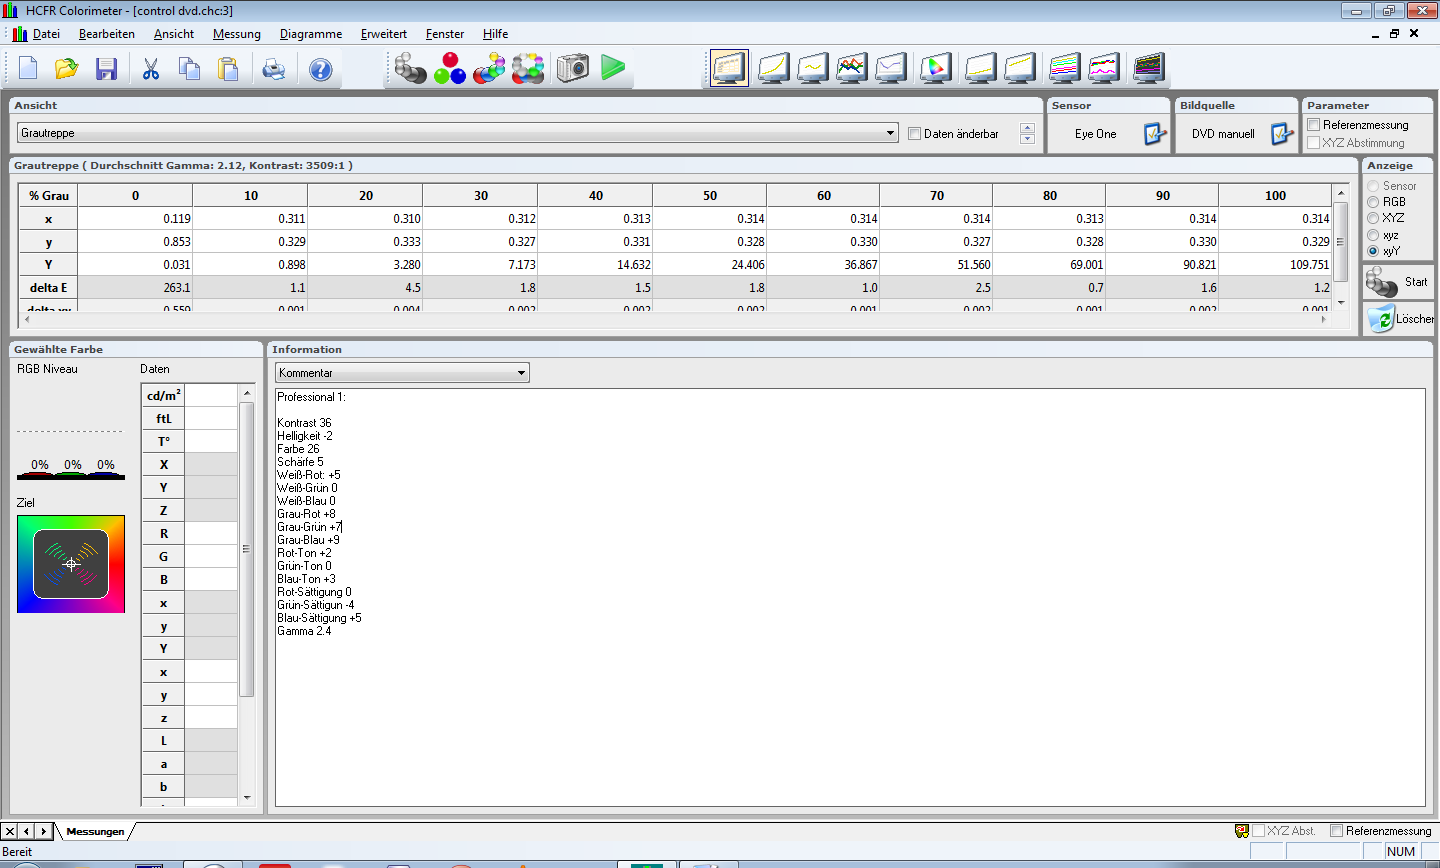Configure the Eye One sensor icon
1440x868 pixels.
[1154, 133]
